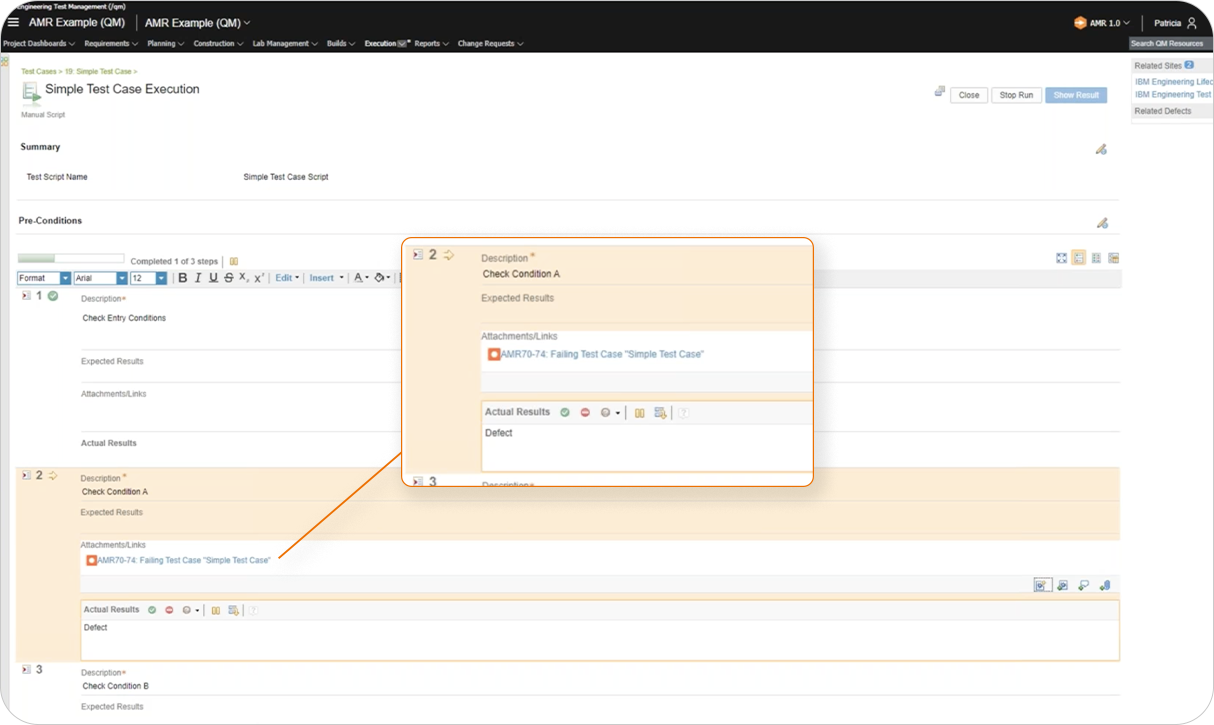Click the Strikethrough formatting icon

point(229,278)
